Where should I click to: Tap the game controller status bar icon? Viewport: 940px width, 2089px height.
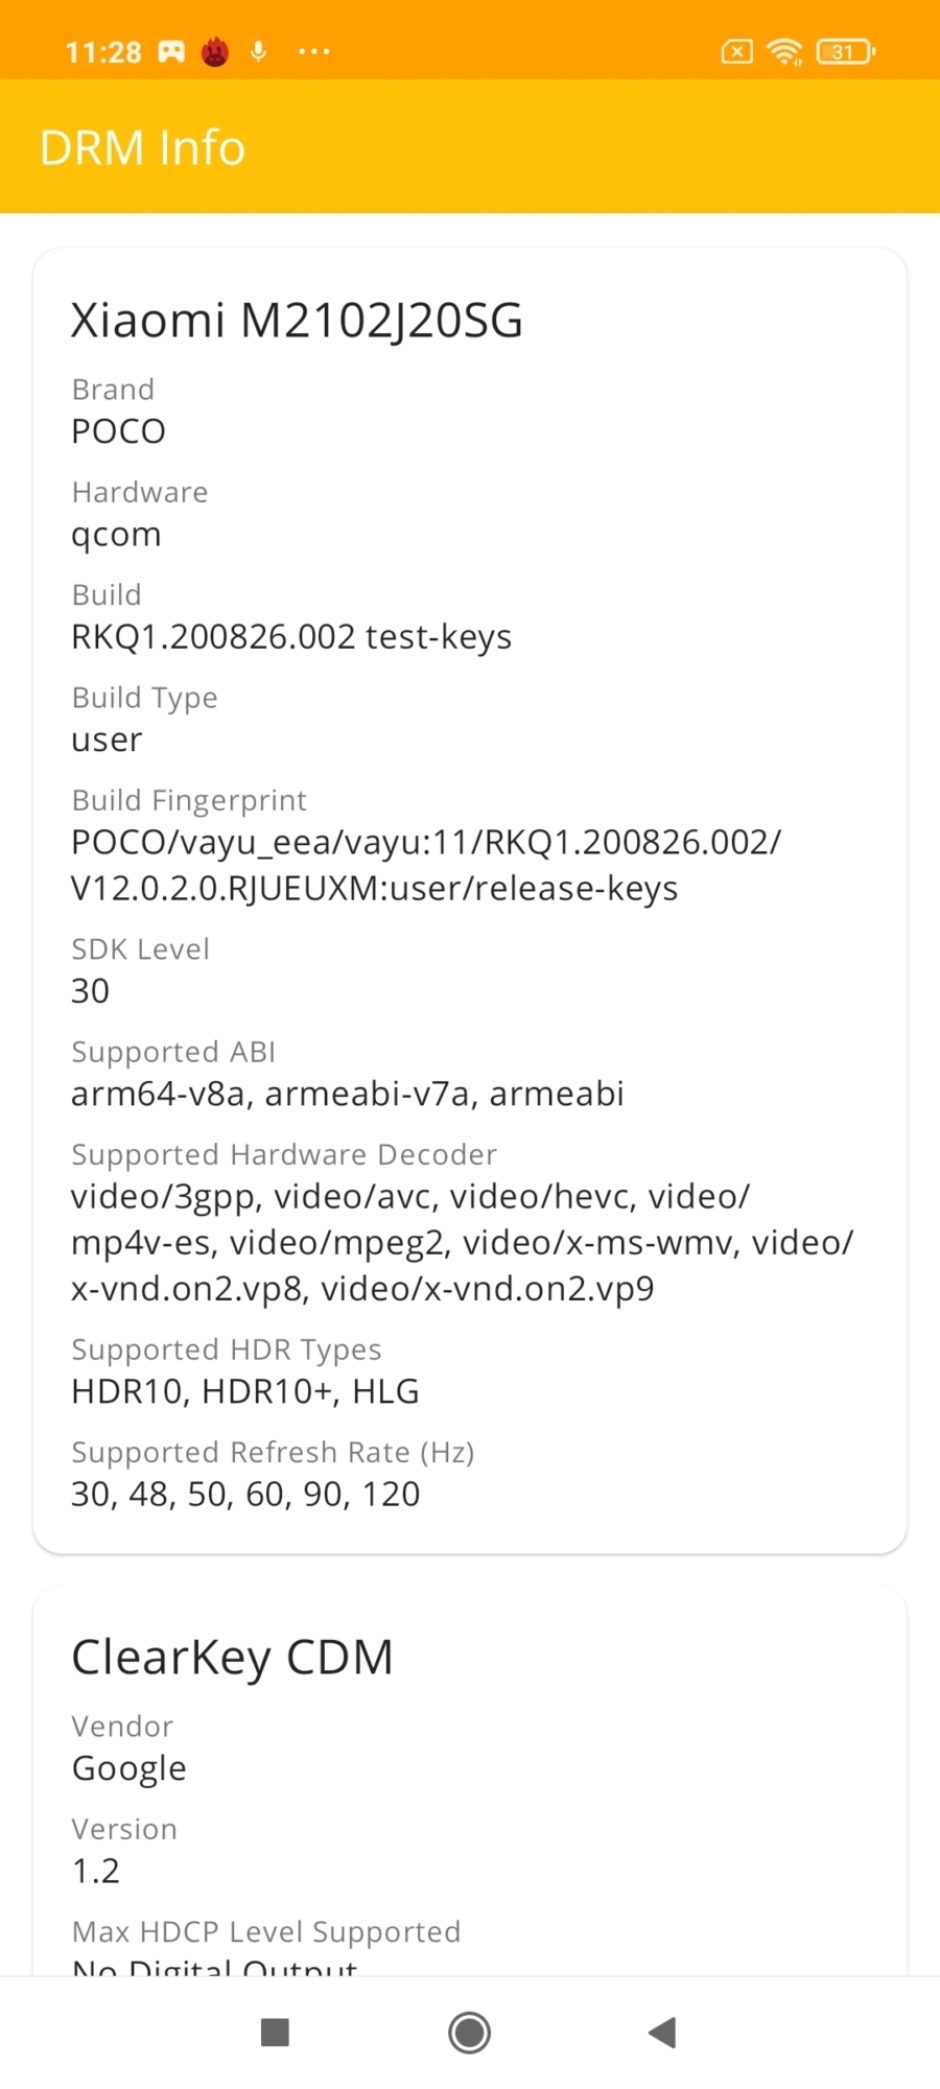tap(172, 51)
